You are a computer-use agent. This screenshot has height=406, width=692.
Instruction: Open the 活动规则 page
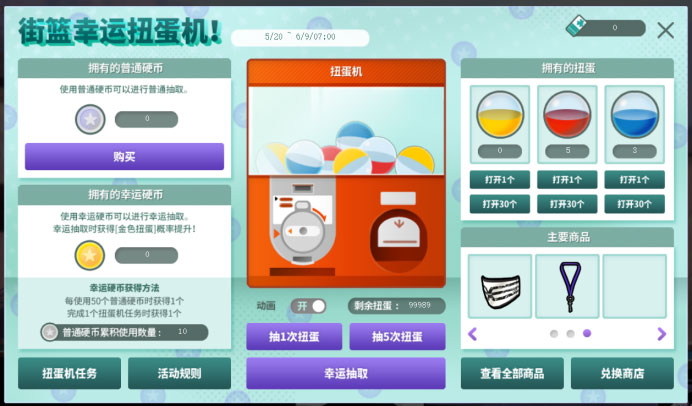pyautogui.click(x=179, y=373)
